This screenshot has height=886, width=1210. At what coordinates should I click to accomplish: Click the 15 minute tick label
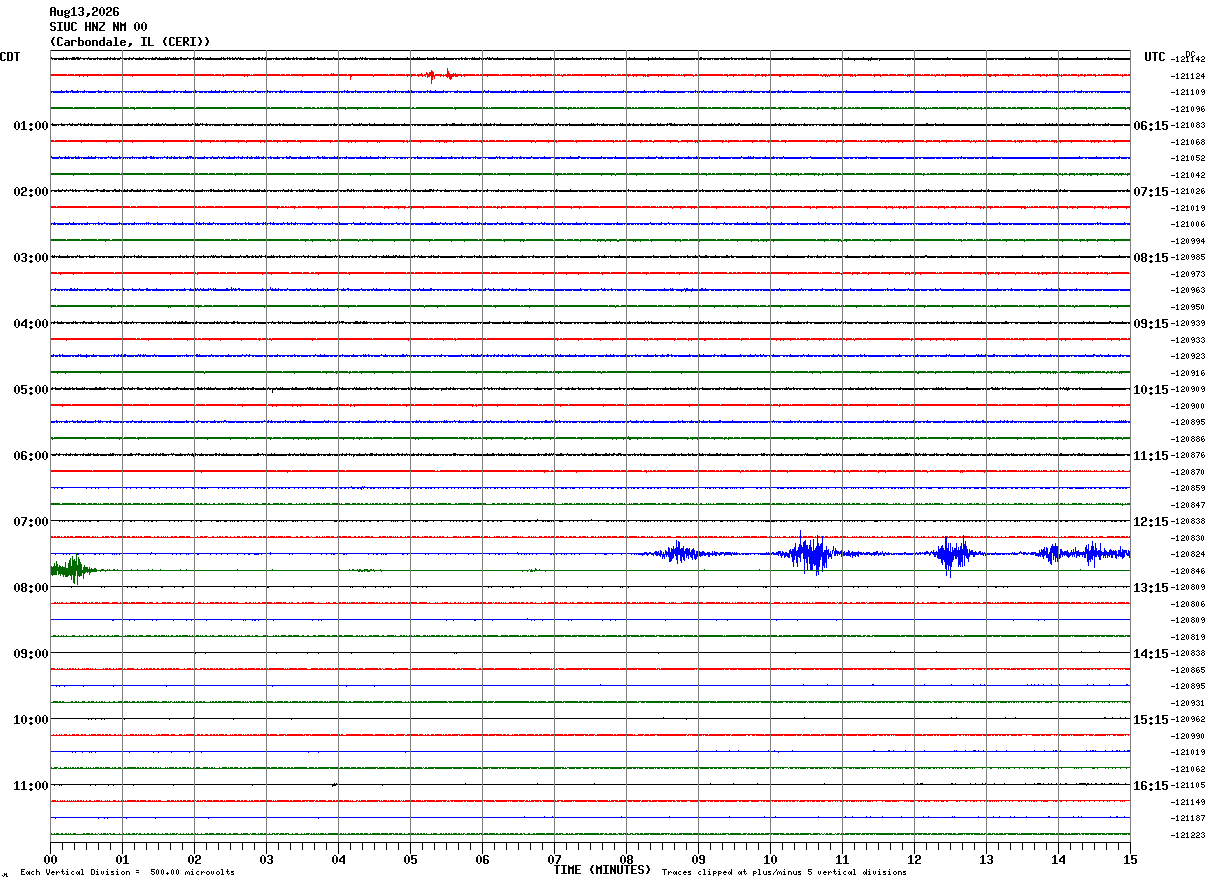pos(1130,860)
